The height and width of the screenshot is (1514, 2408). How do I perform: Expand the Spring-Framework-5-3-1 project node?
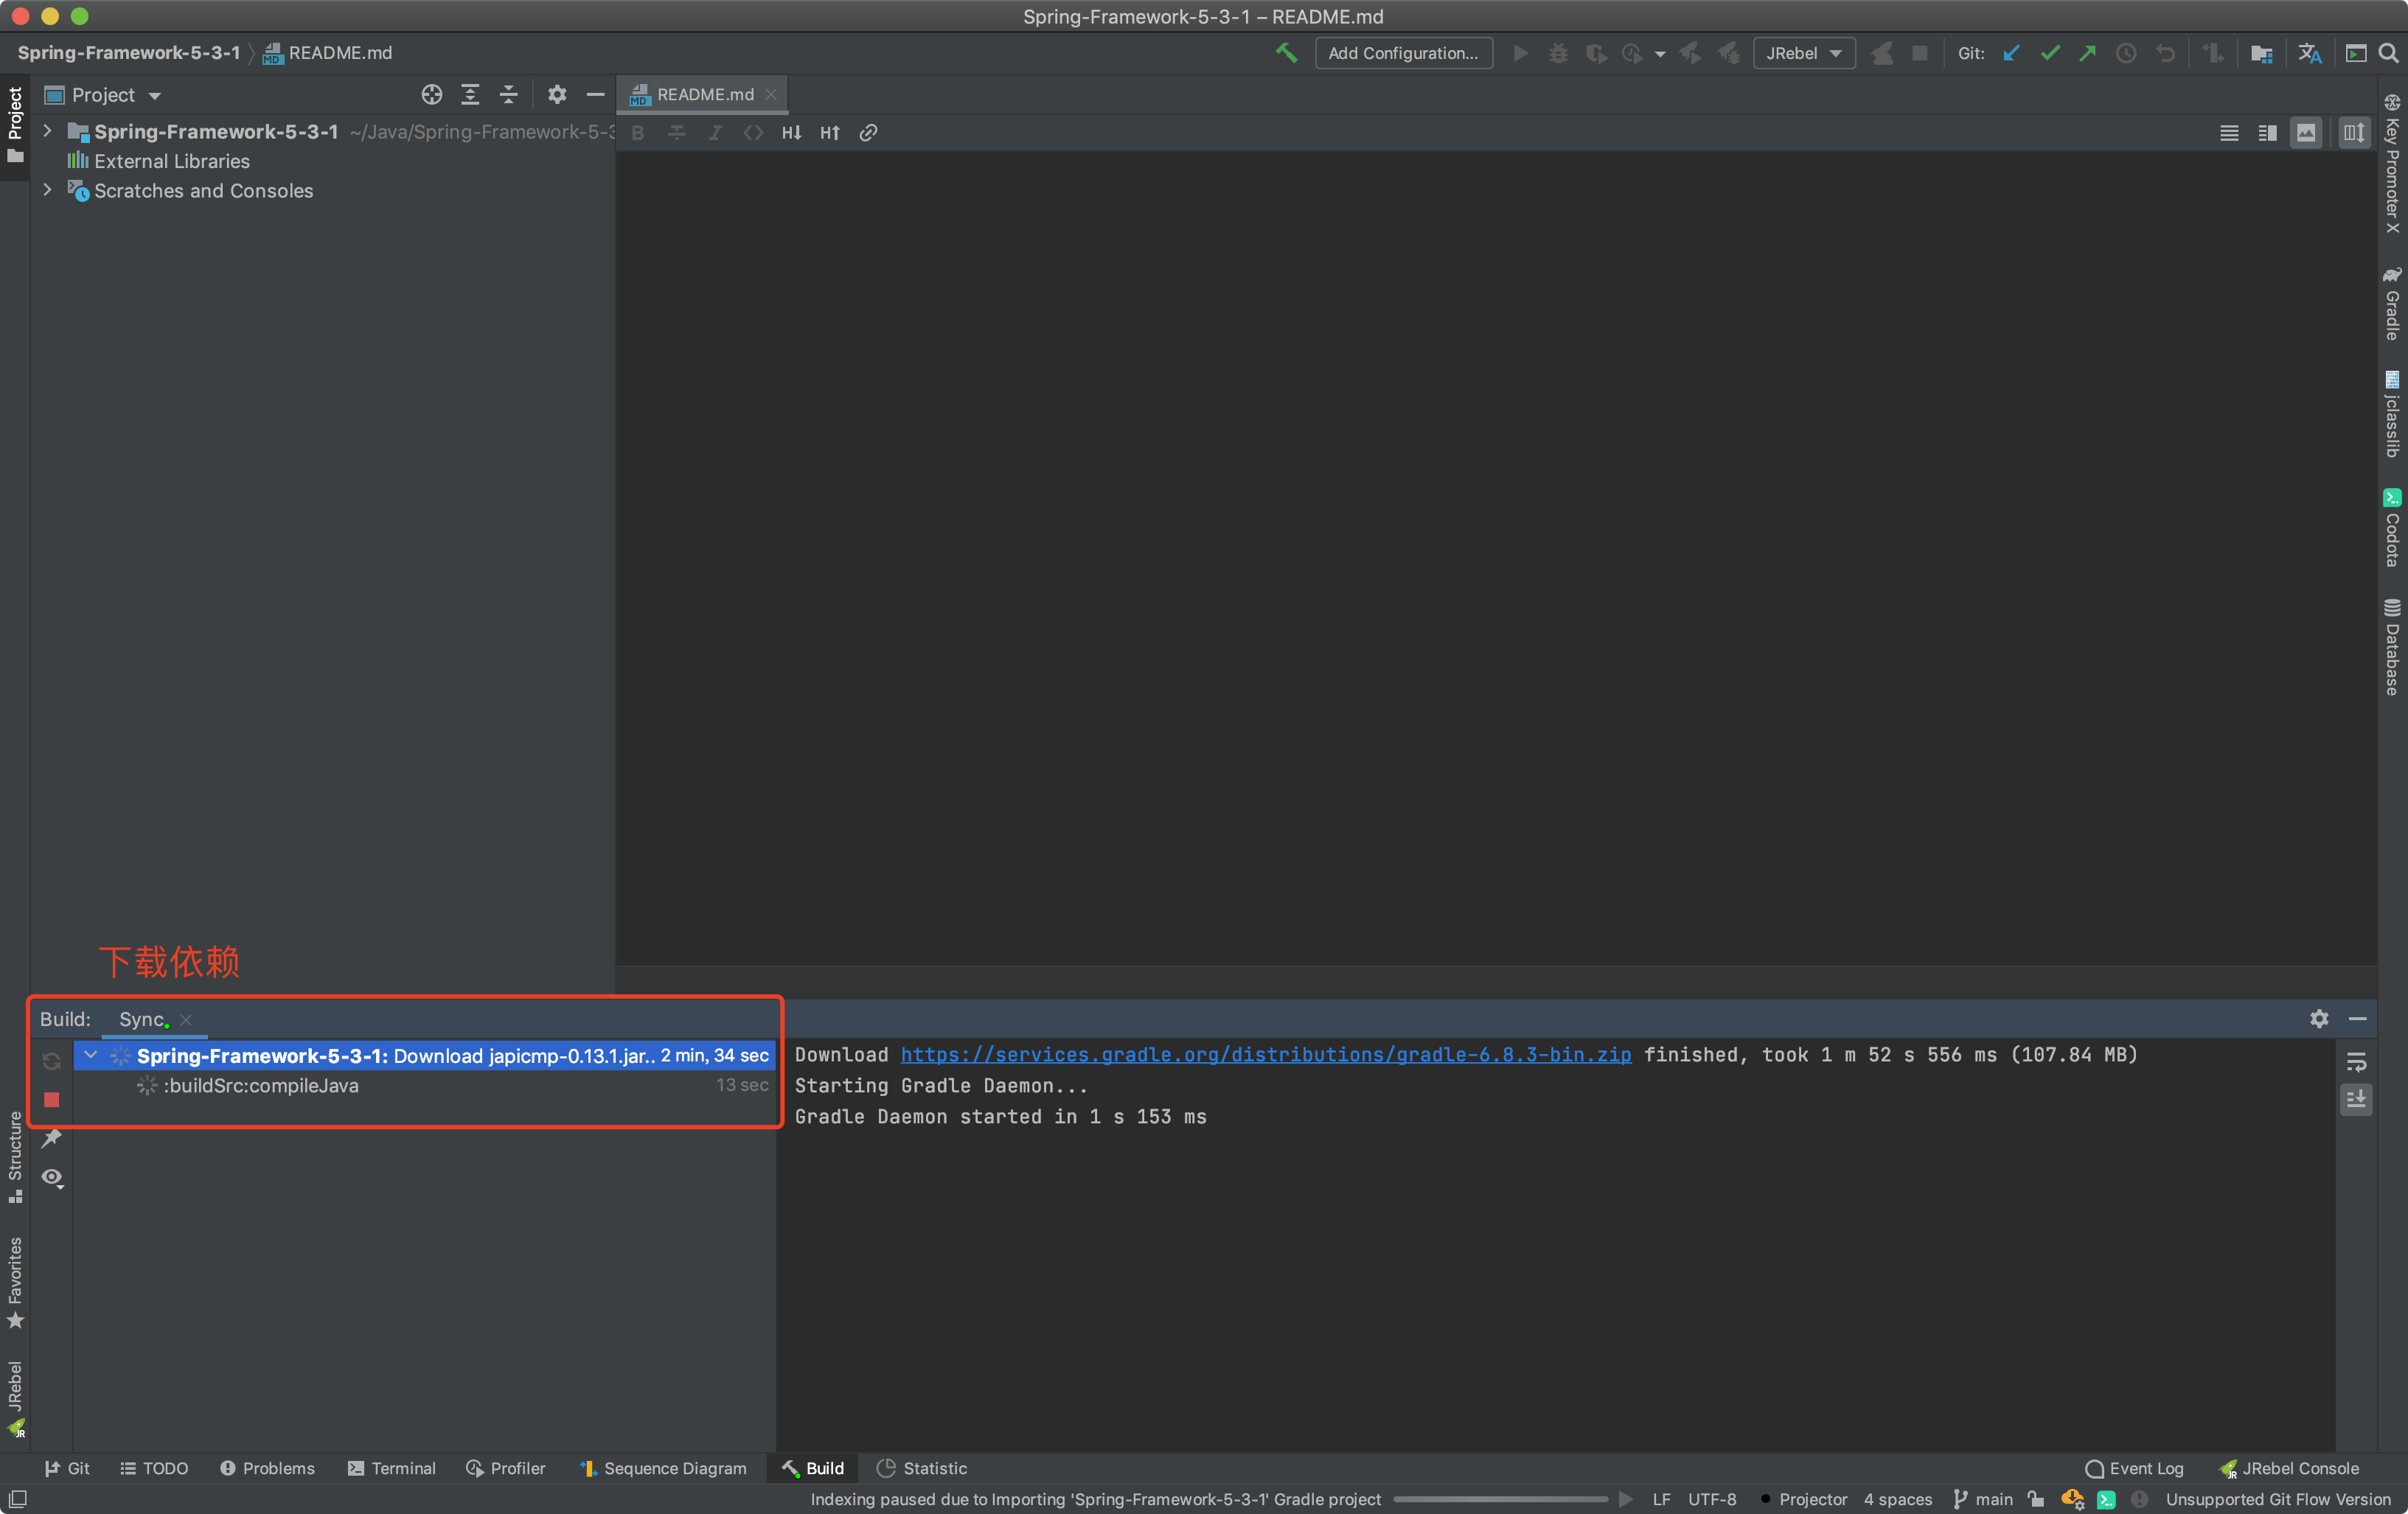[x=47, y=131]
